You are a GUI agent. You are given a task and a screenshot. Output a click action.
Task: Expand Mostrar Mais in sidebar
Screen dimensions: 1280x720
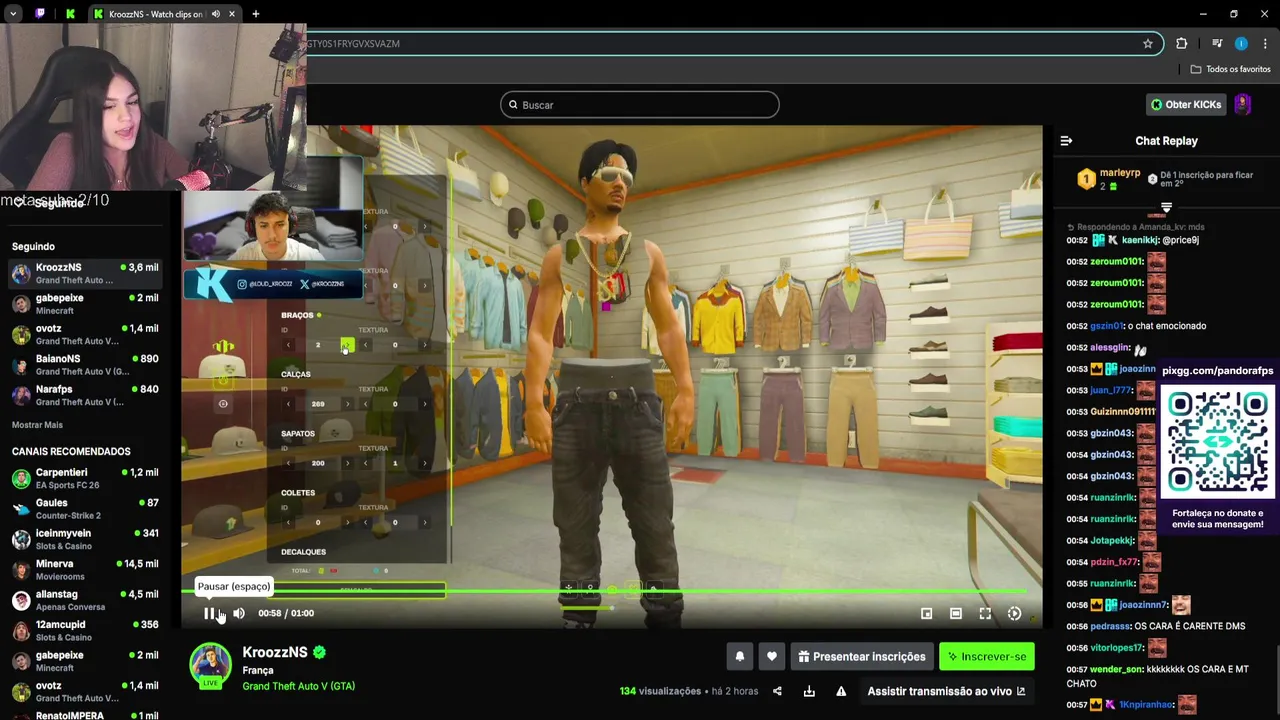tap(37, 425)
